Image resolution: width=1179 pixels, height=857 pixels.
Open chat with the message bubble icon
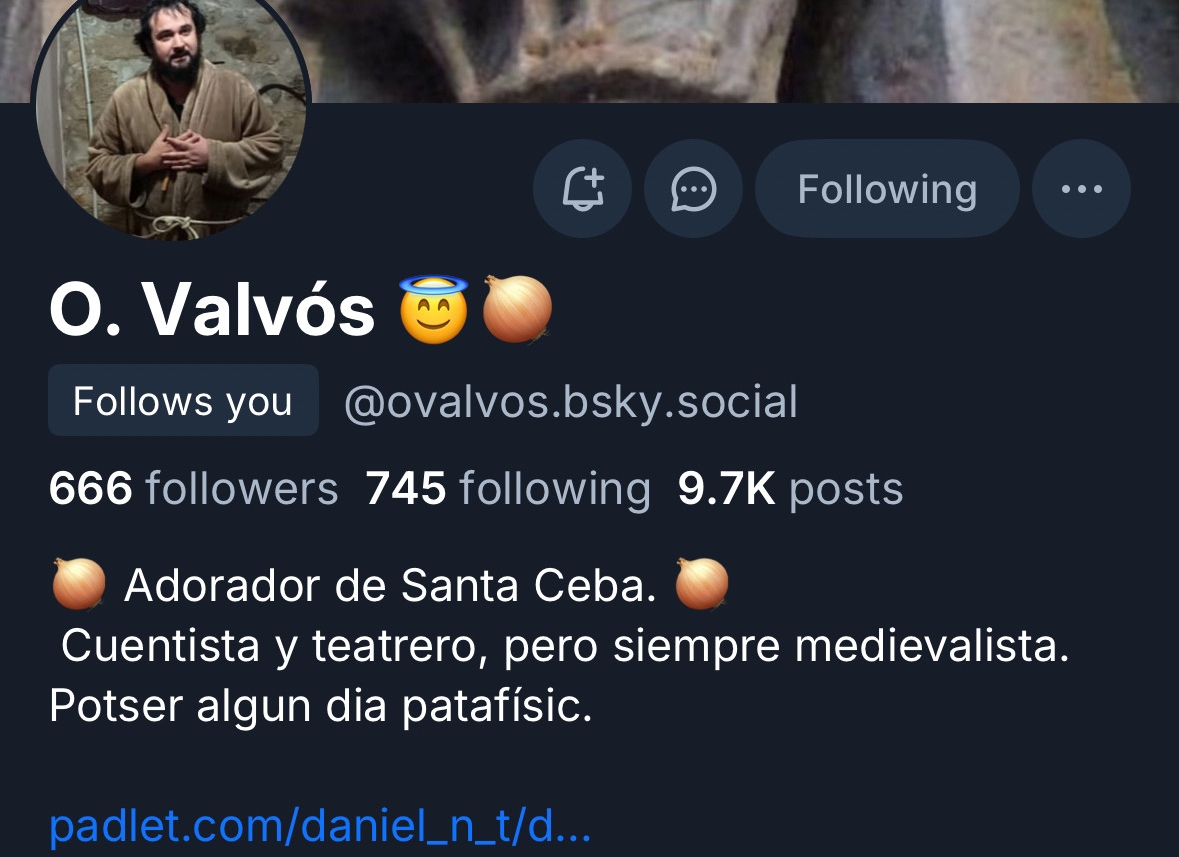point(693,189)
